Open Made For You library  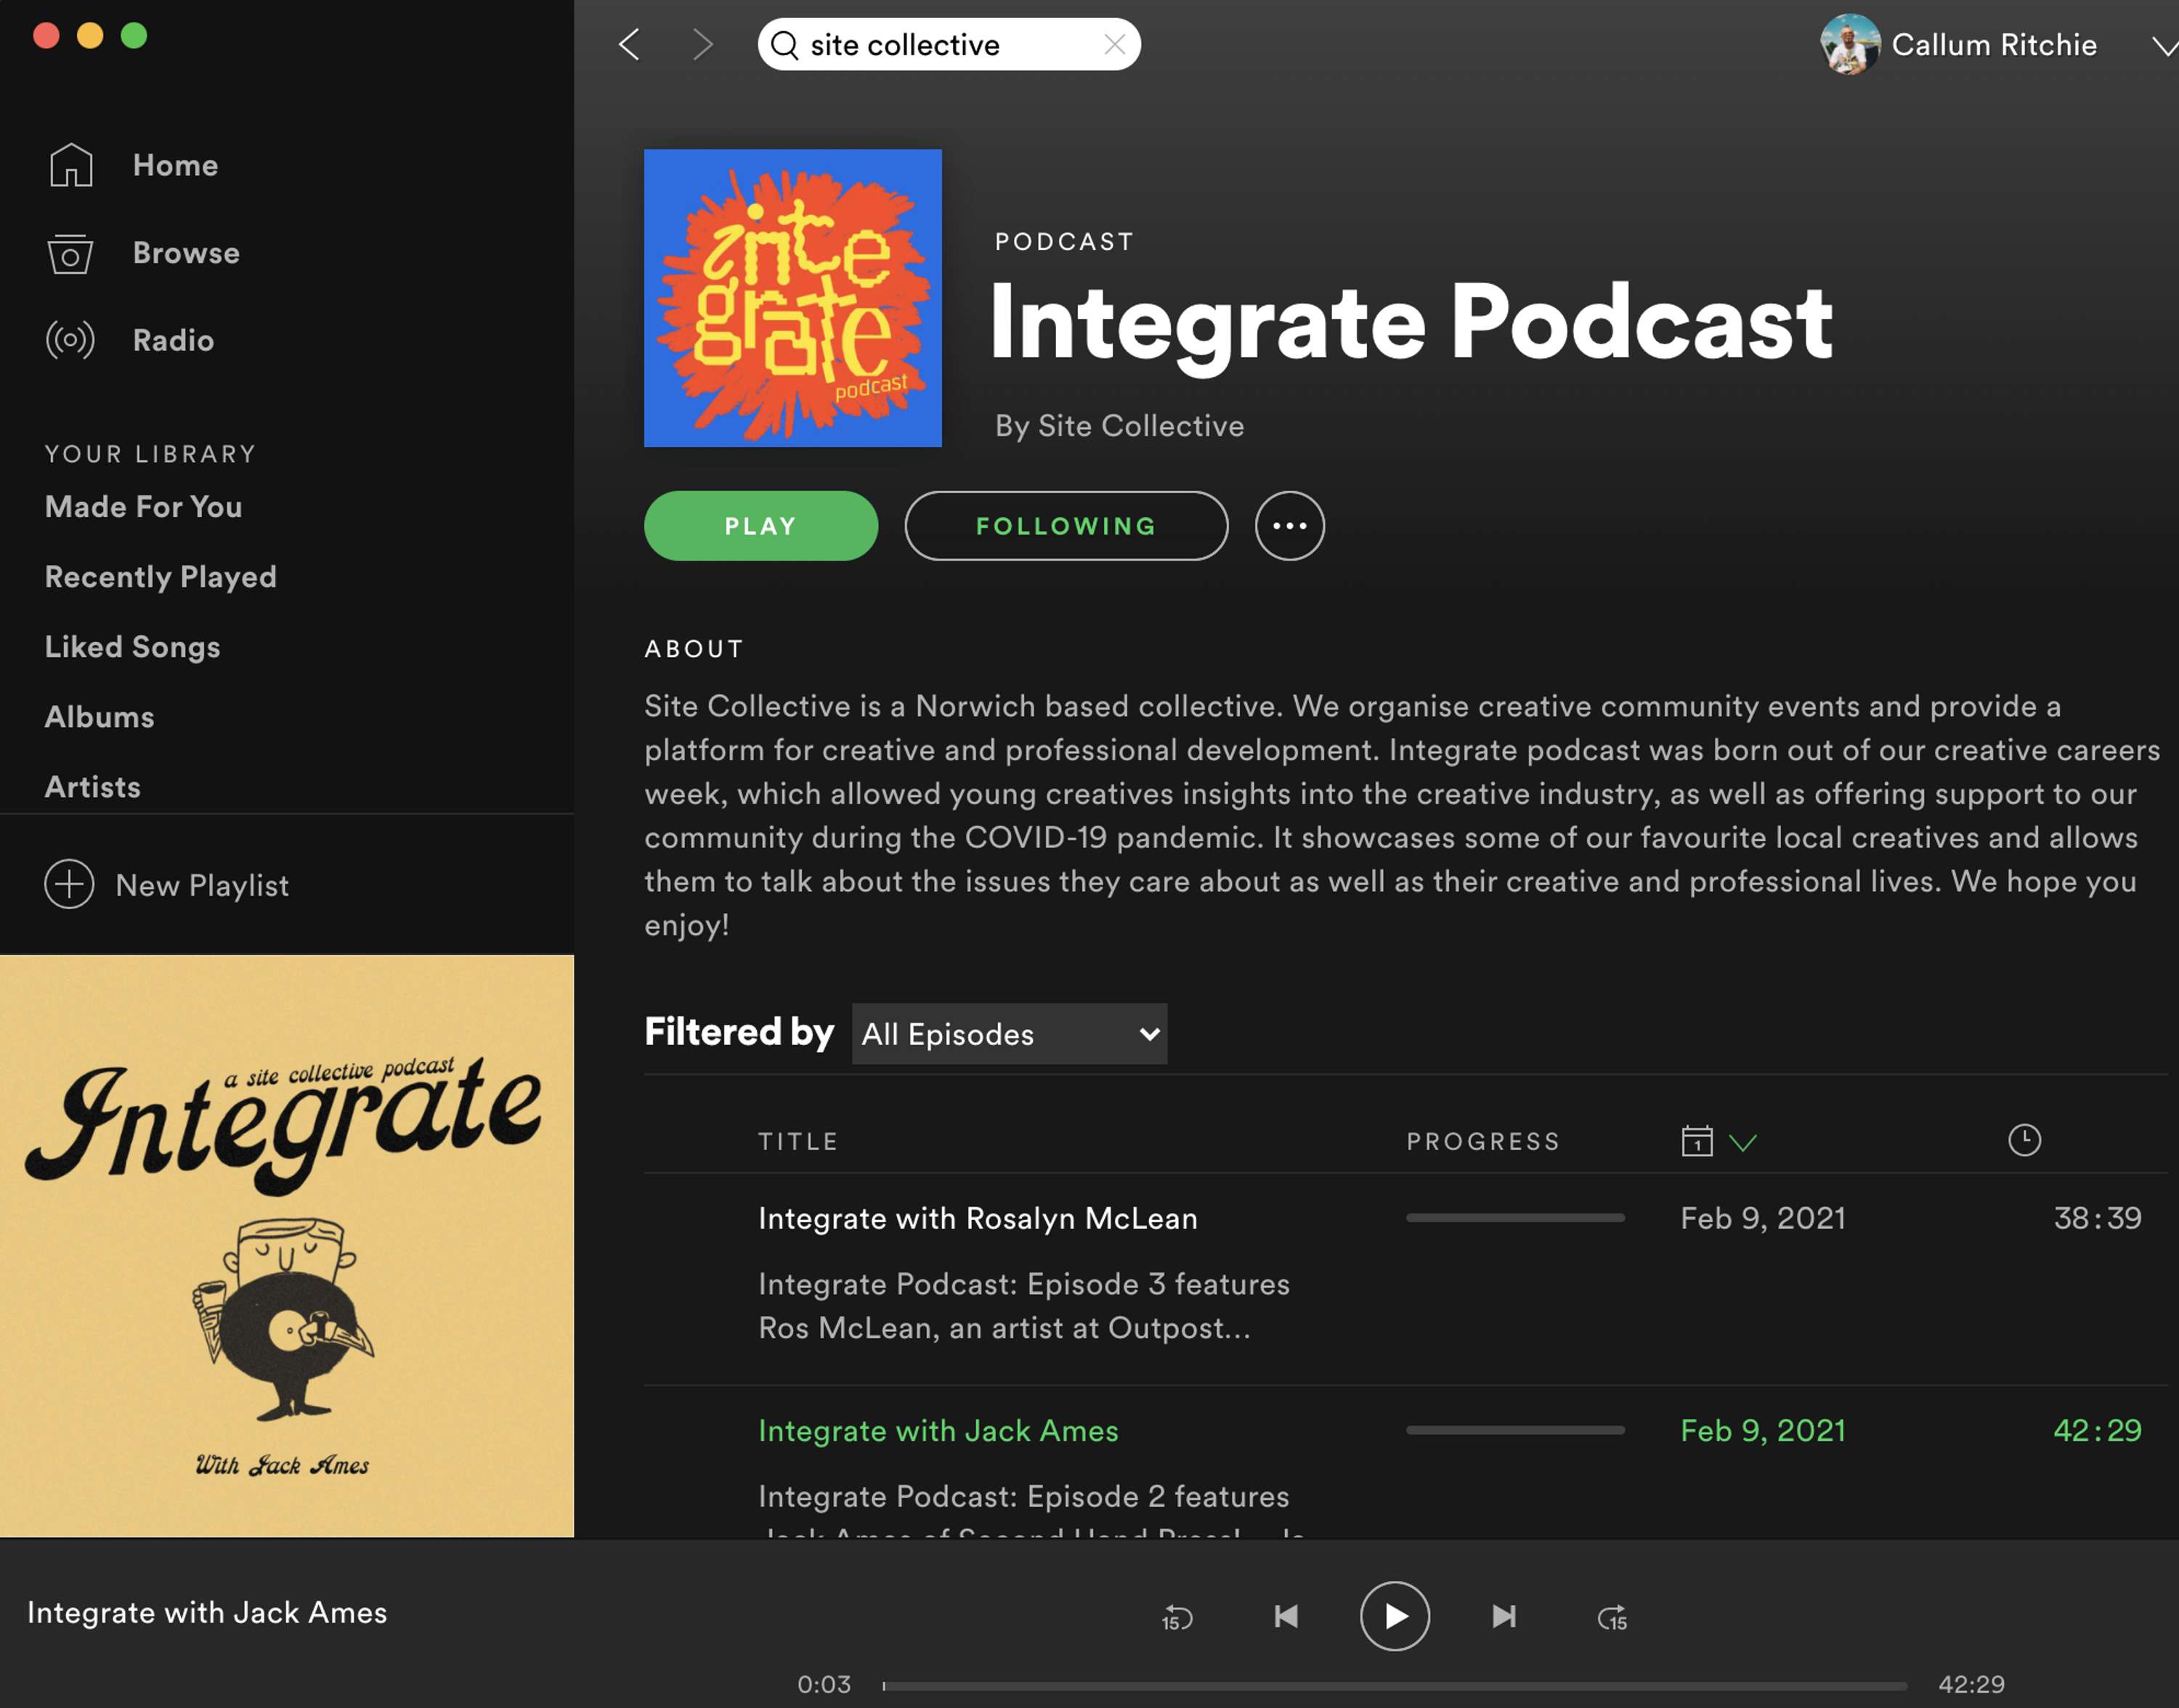tap(143, 507)
